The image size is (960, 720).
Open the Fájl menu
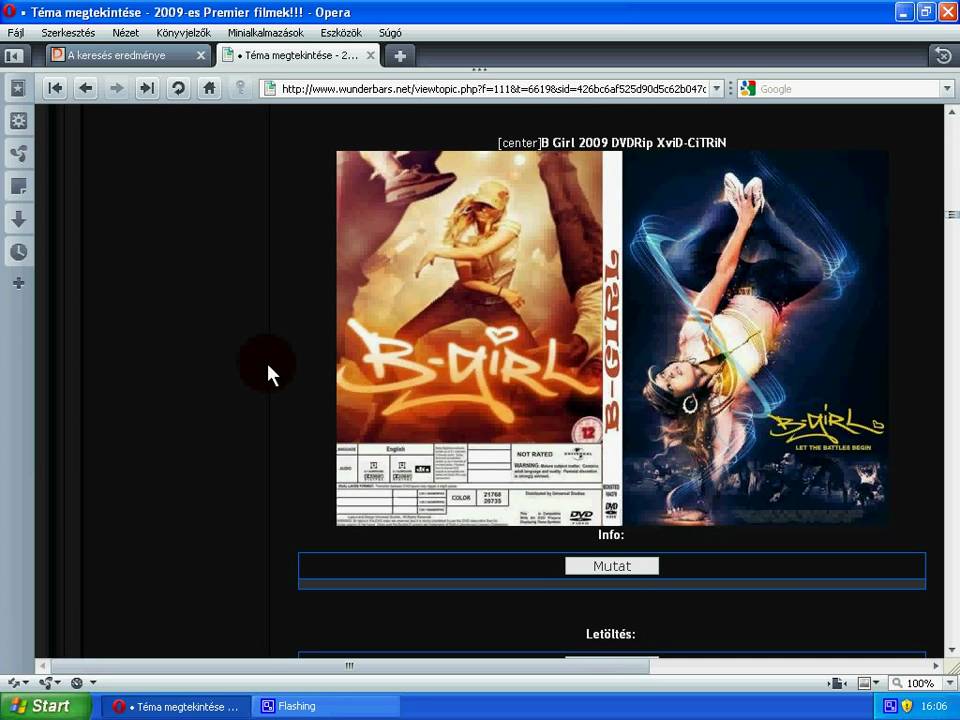pyautogui.click(x=15, y=33)
